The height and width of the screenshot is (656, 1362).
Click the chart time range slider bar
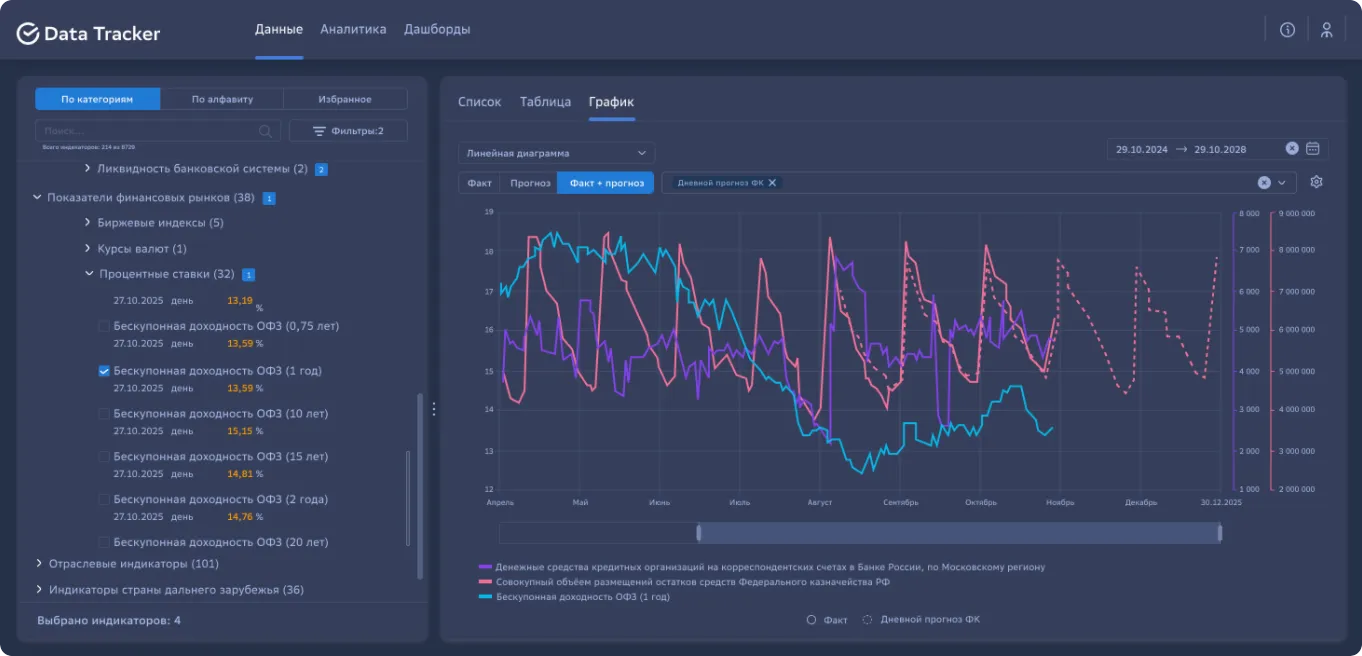959,533
